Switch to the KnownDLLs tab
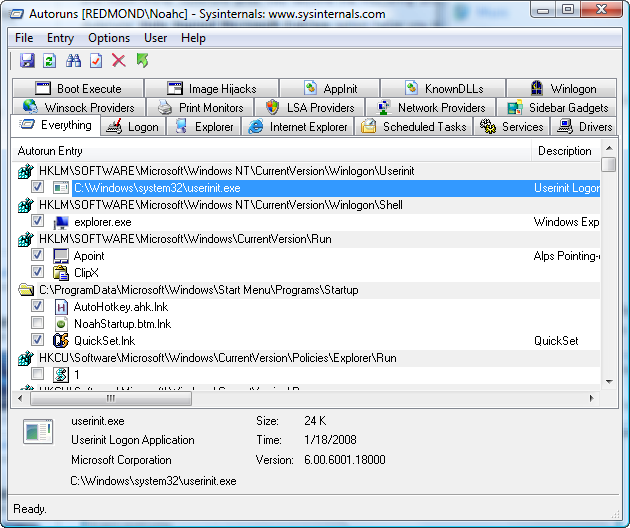 click(443, 88)
